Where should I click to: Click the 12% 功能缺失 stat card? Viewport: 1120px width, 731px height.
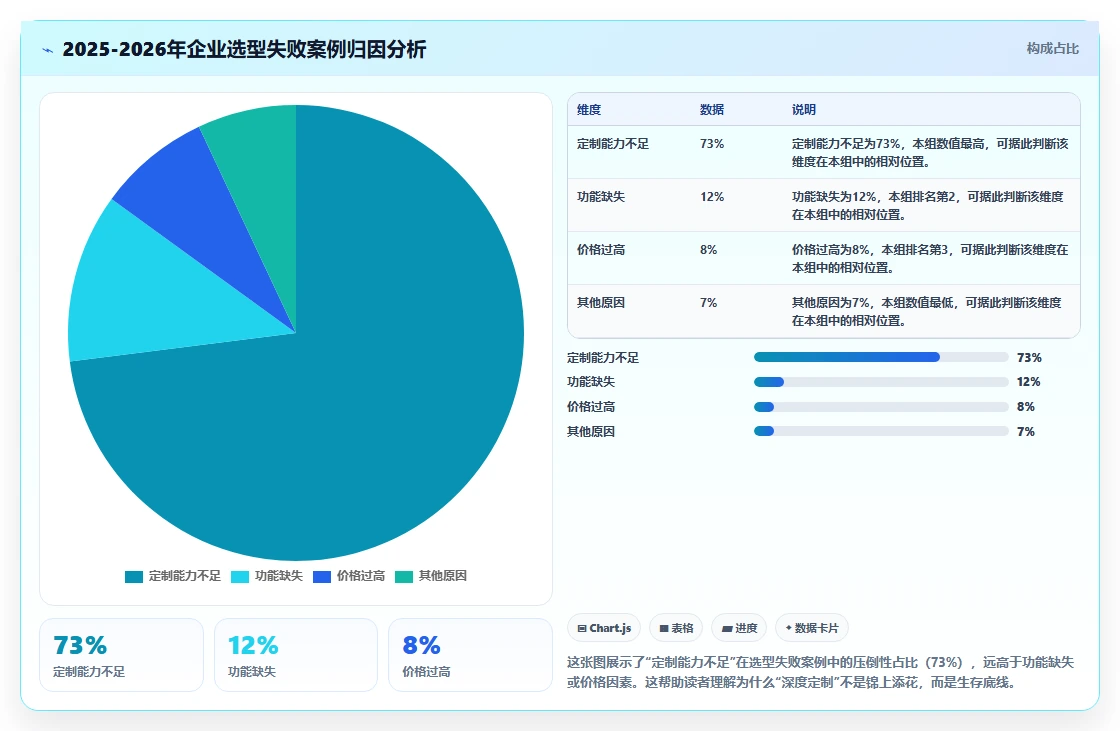(x=296, y=655)
